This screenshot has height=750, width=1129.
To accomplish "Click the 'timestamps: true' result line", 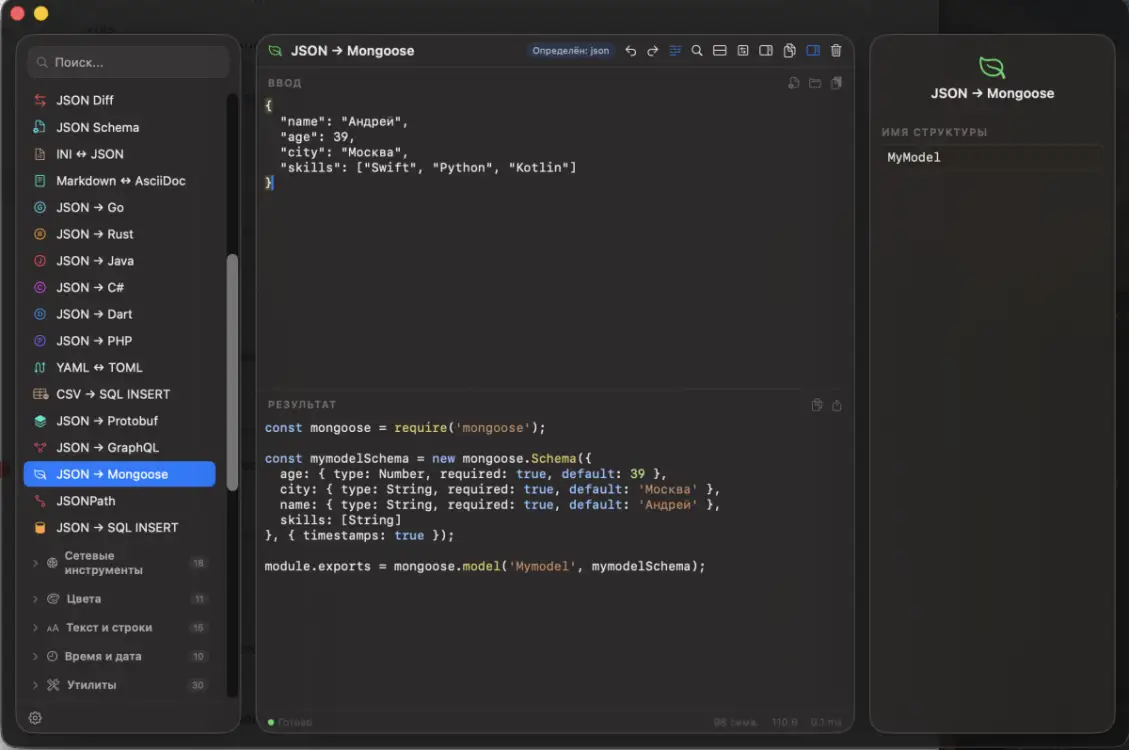I will click(x=359, y=536).
